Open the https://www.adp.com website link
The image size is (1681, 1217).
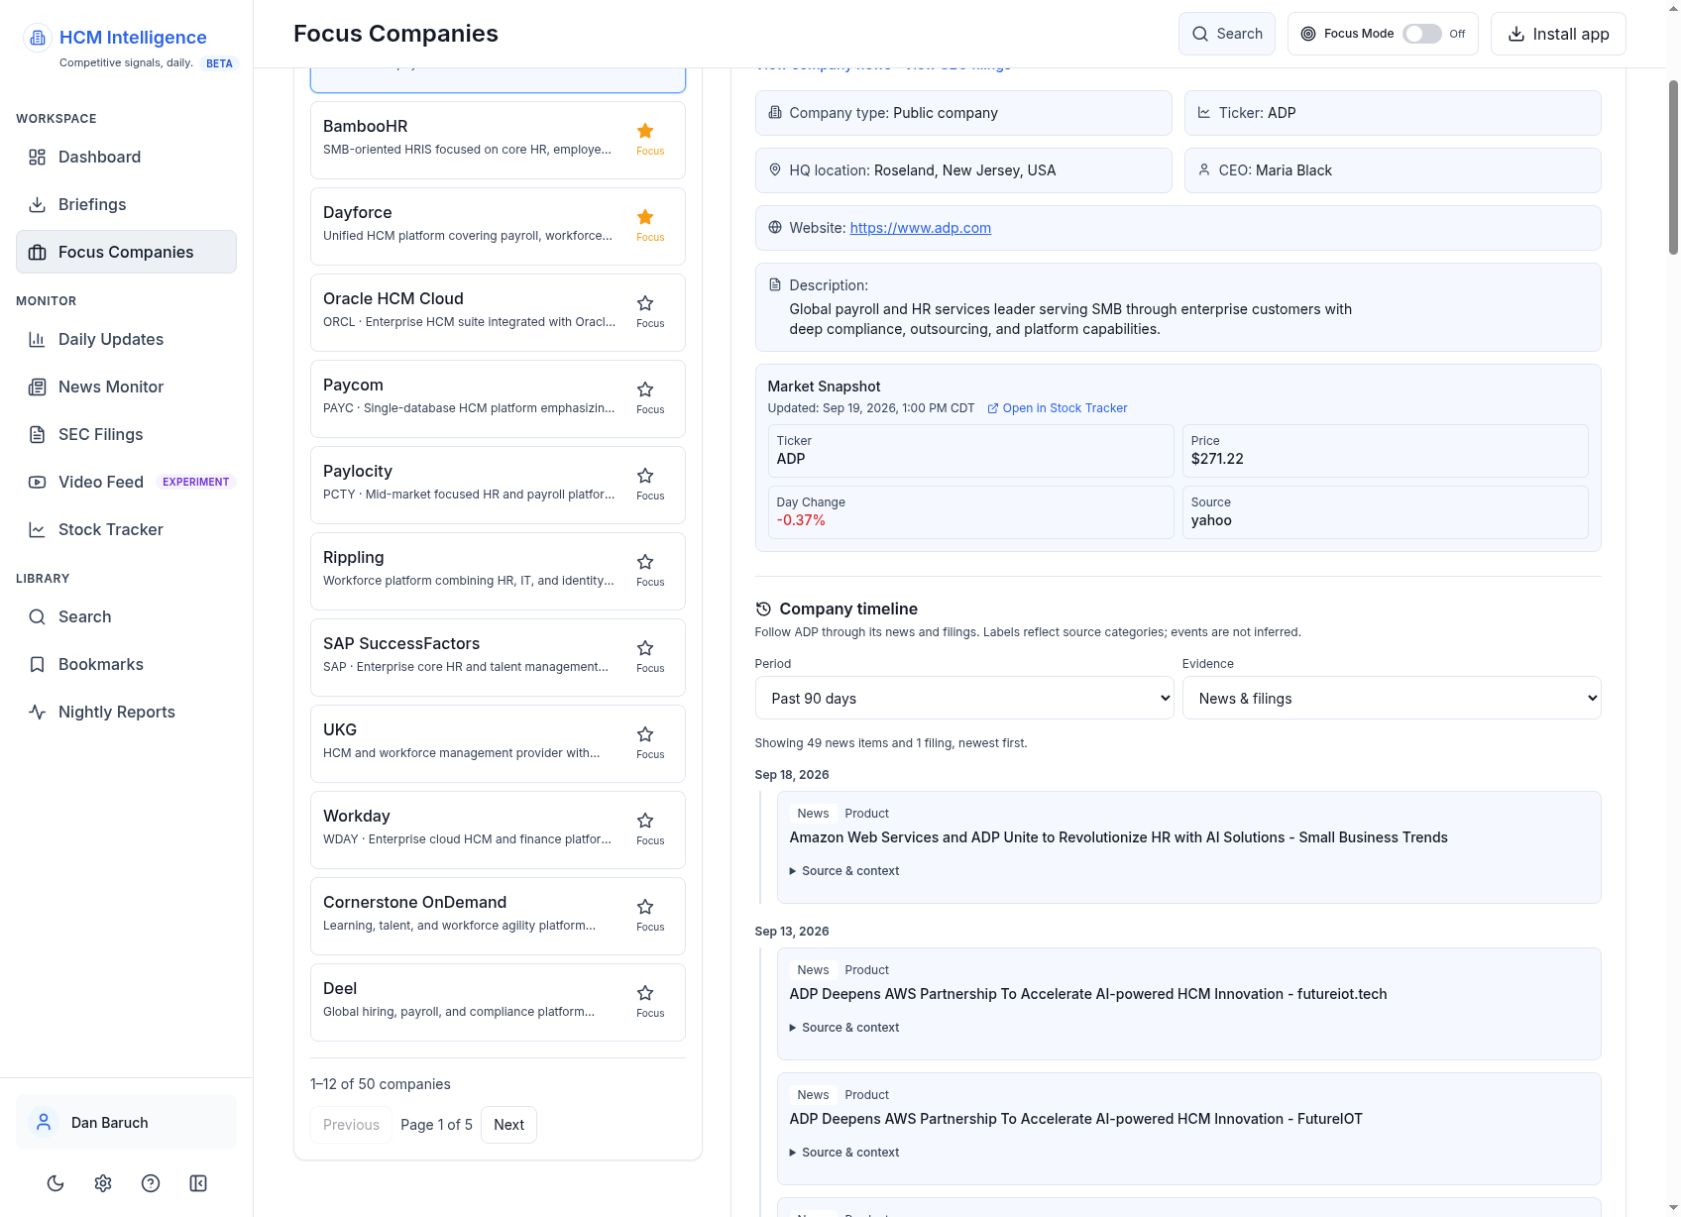[x=920, y=228]
